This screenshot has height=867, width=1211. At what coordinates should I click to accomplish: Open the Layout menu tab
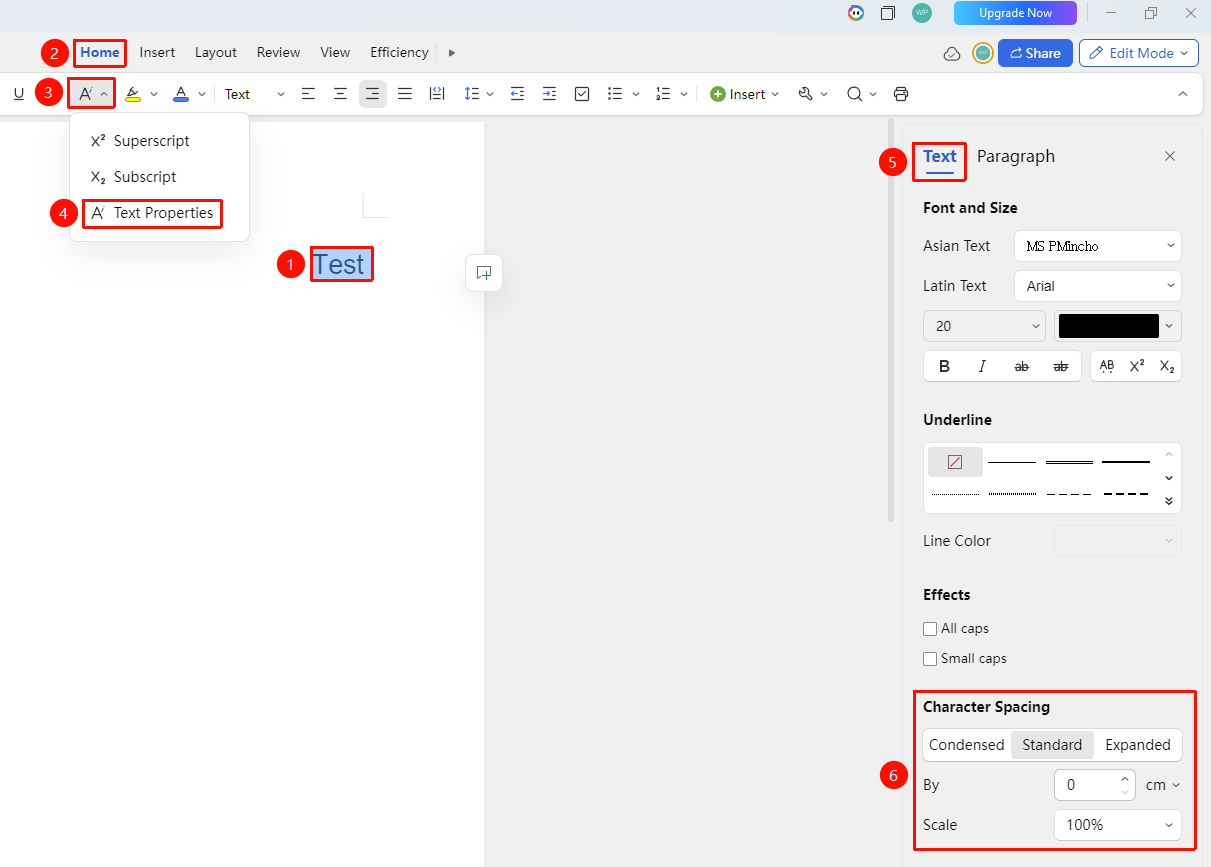216,53
